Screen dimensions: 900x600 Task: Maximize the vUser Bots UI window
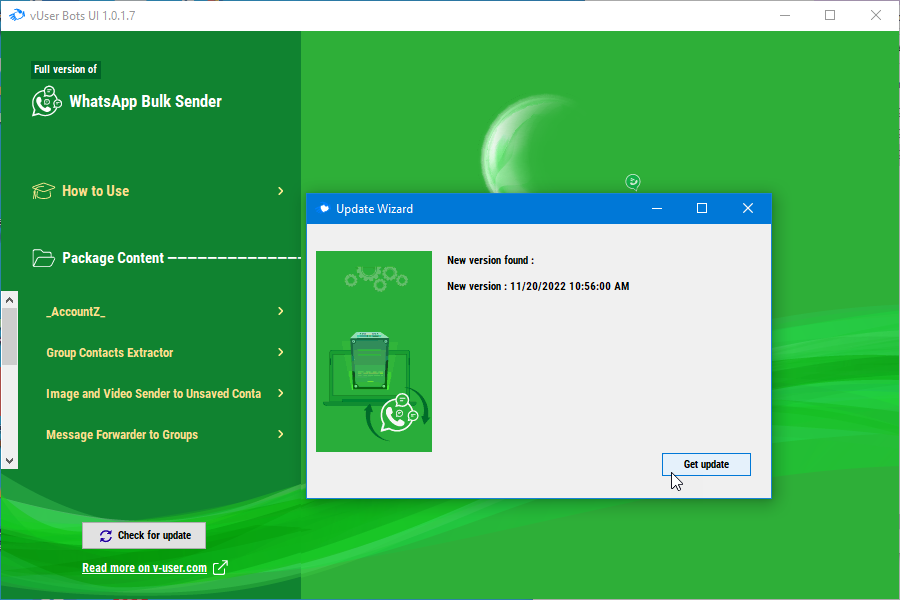point(830,15)
